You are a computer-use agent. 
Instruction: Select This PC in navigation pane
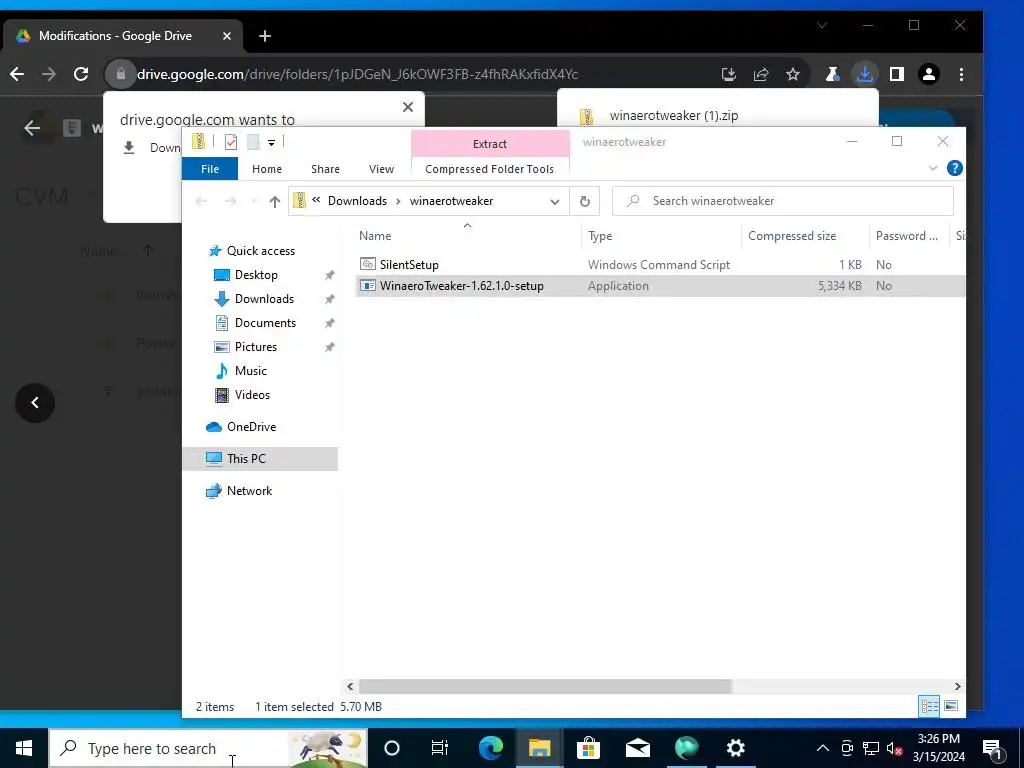[260, 458]
